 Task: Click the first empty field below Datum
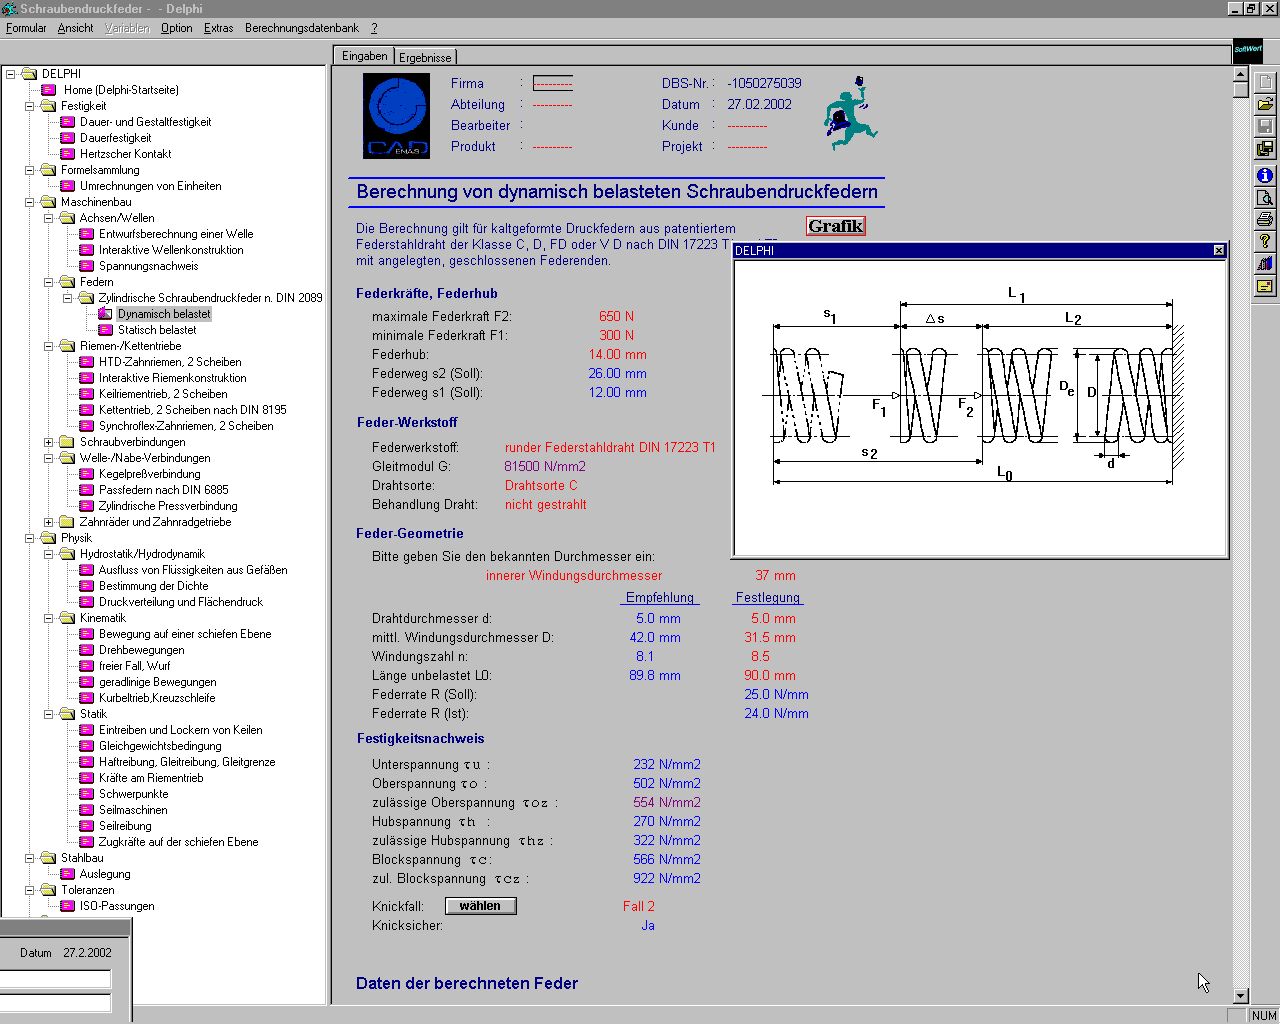55,980
